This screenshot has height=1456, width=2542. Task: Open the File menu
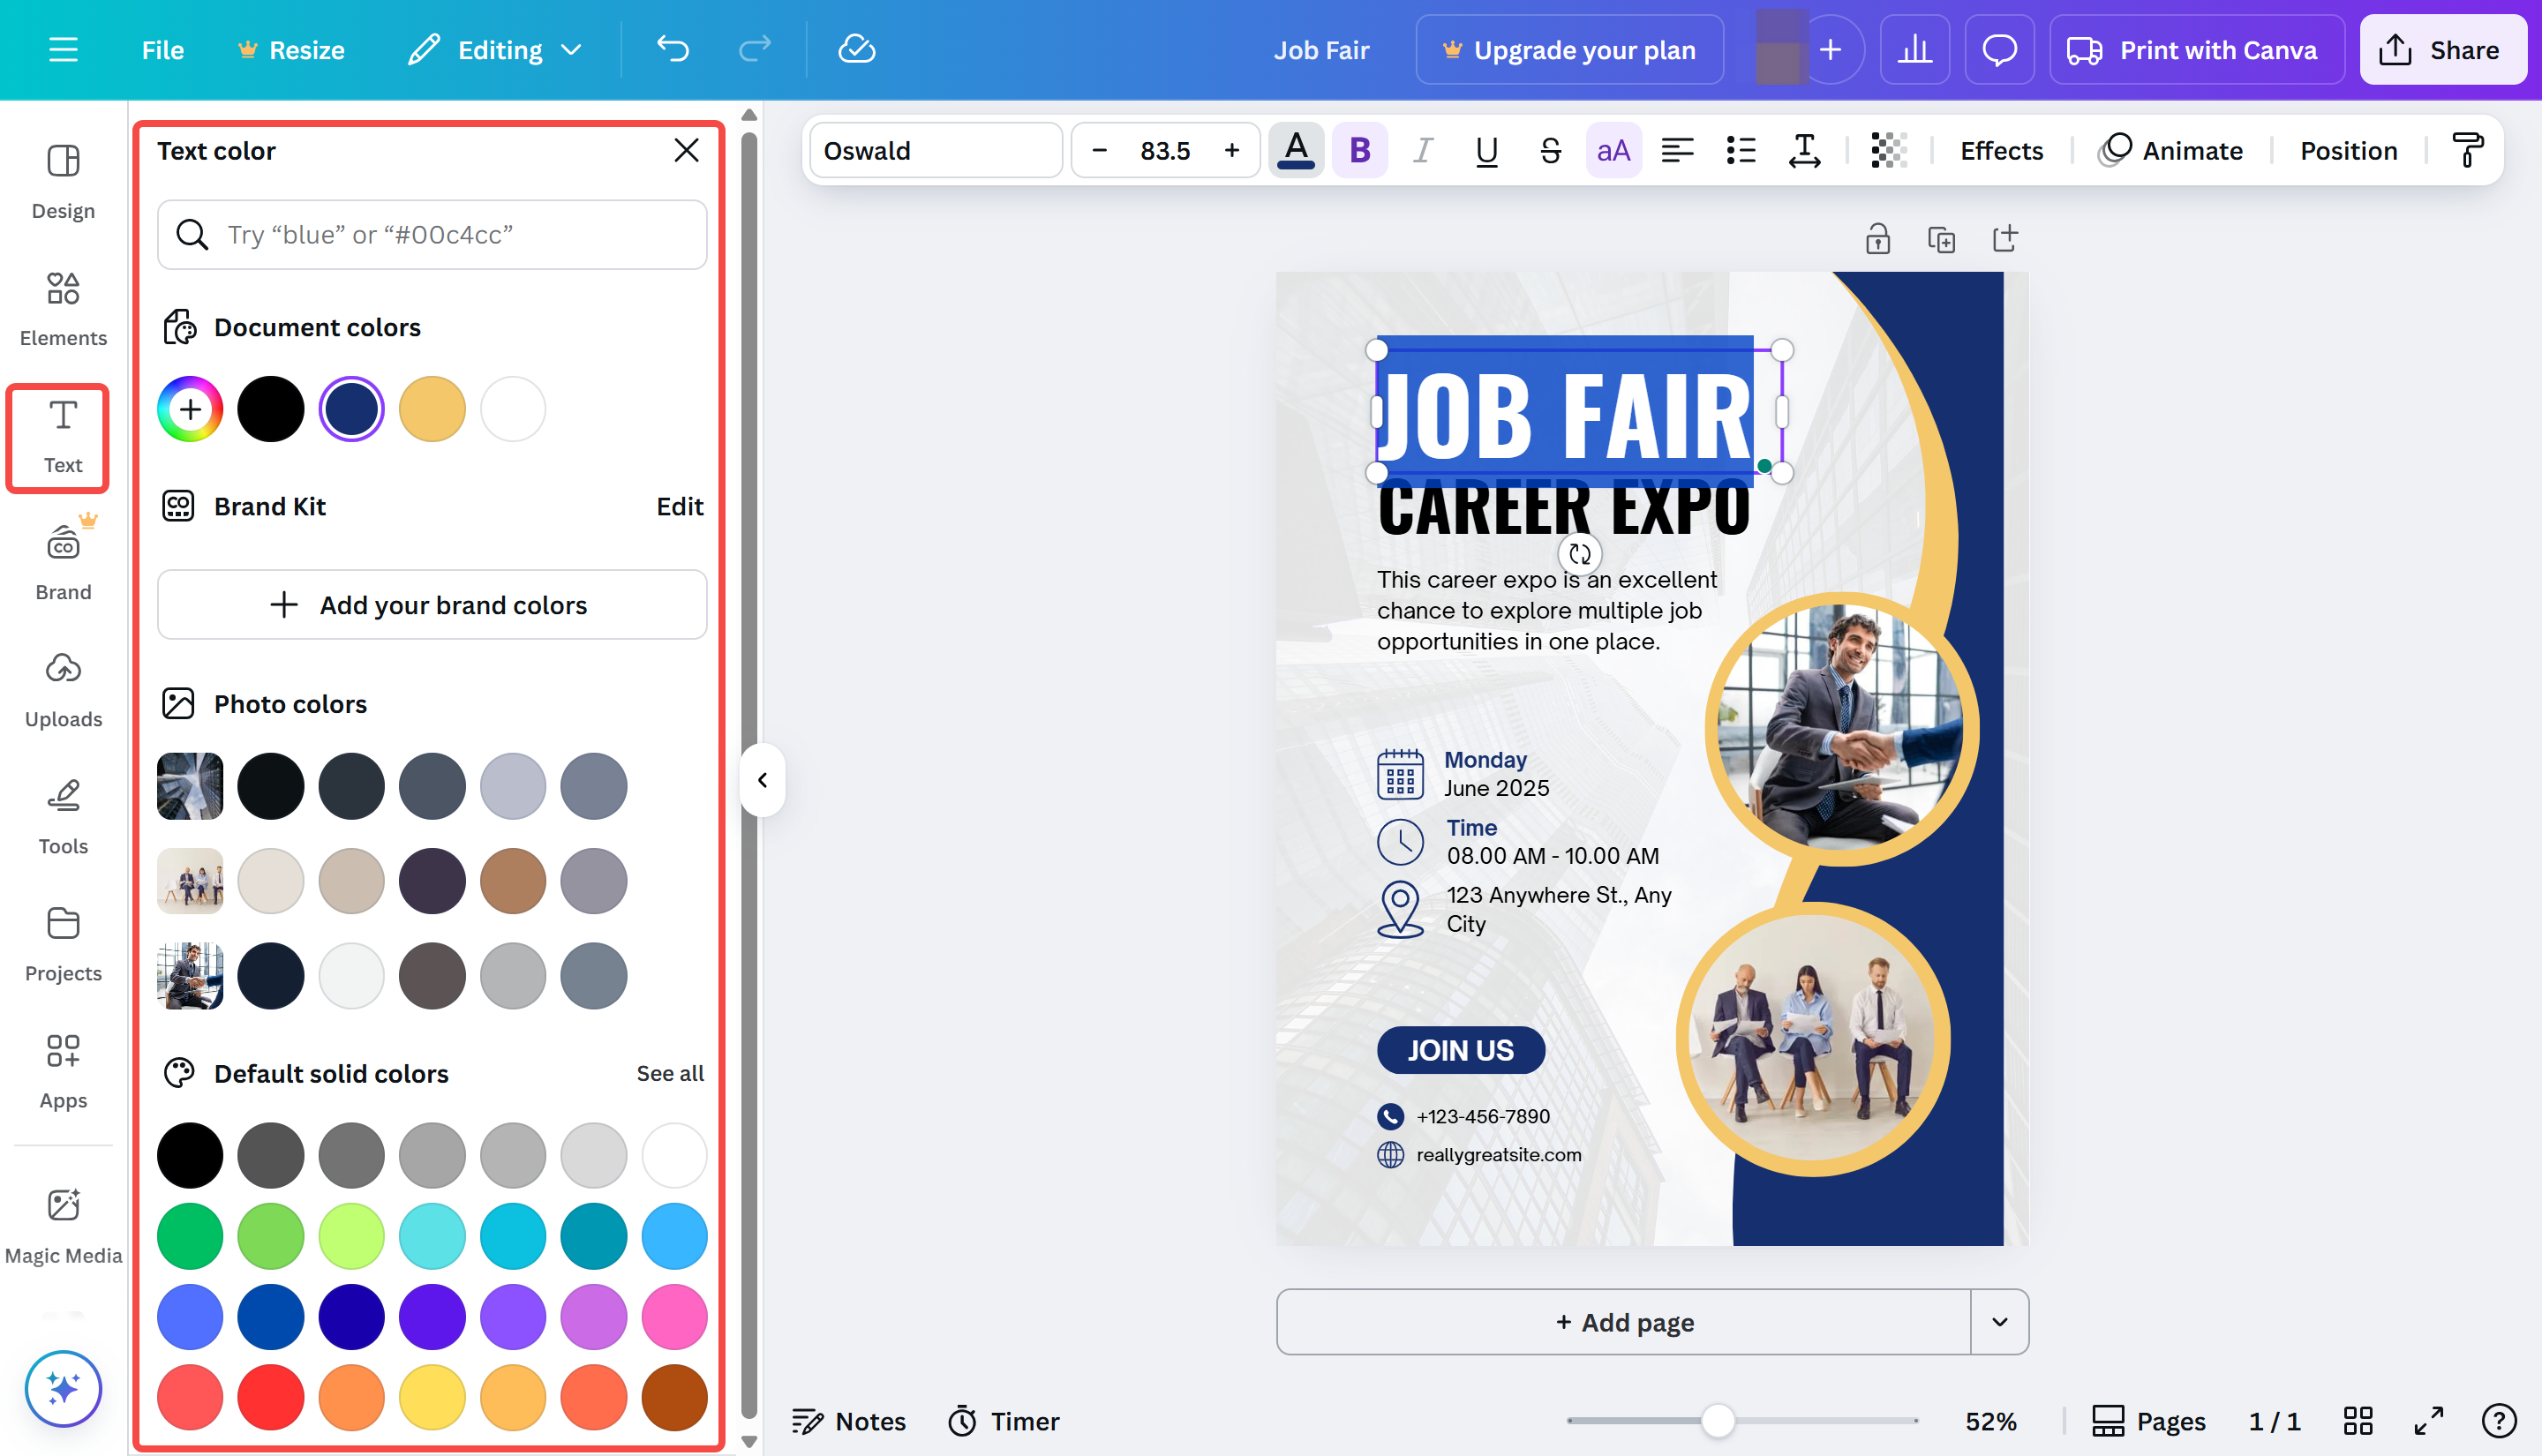(162, 49)
